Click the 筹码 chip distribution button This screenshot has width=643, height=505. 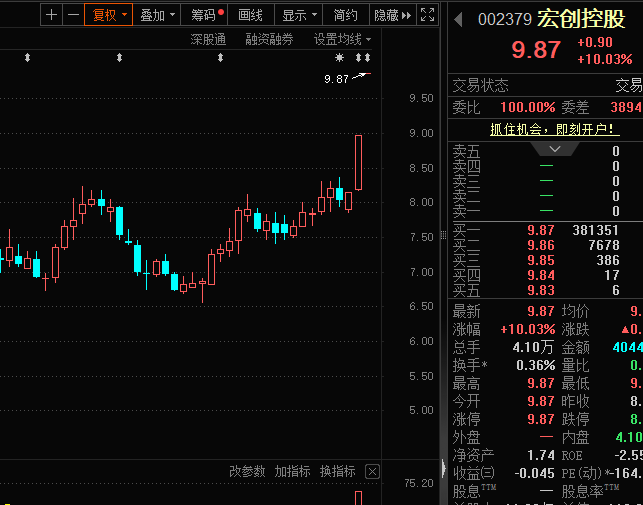208,15
